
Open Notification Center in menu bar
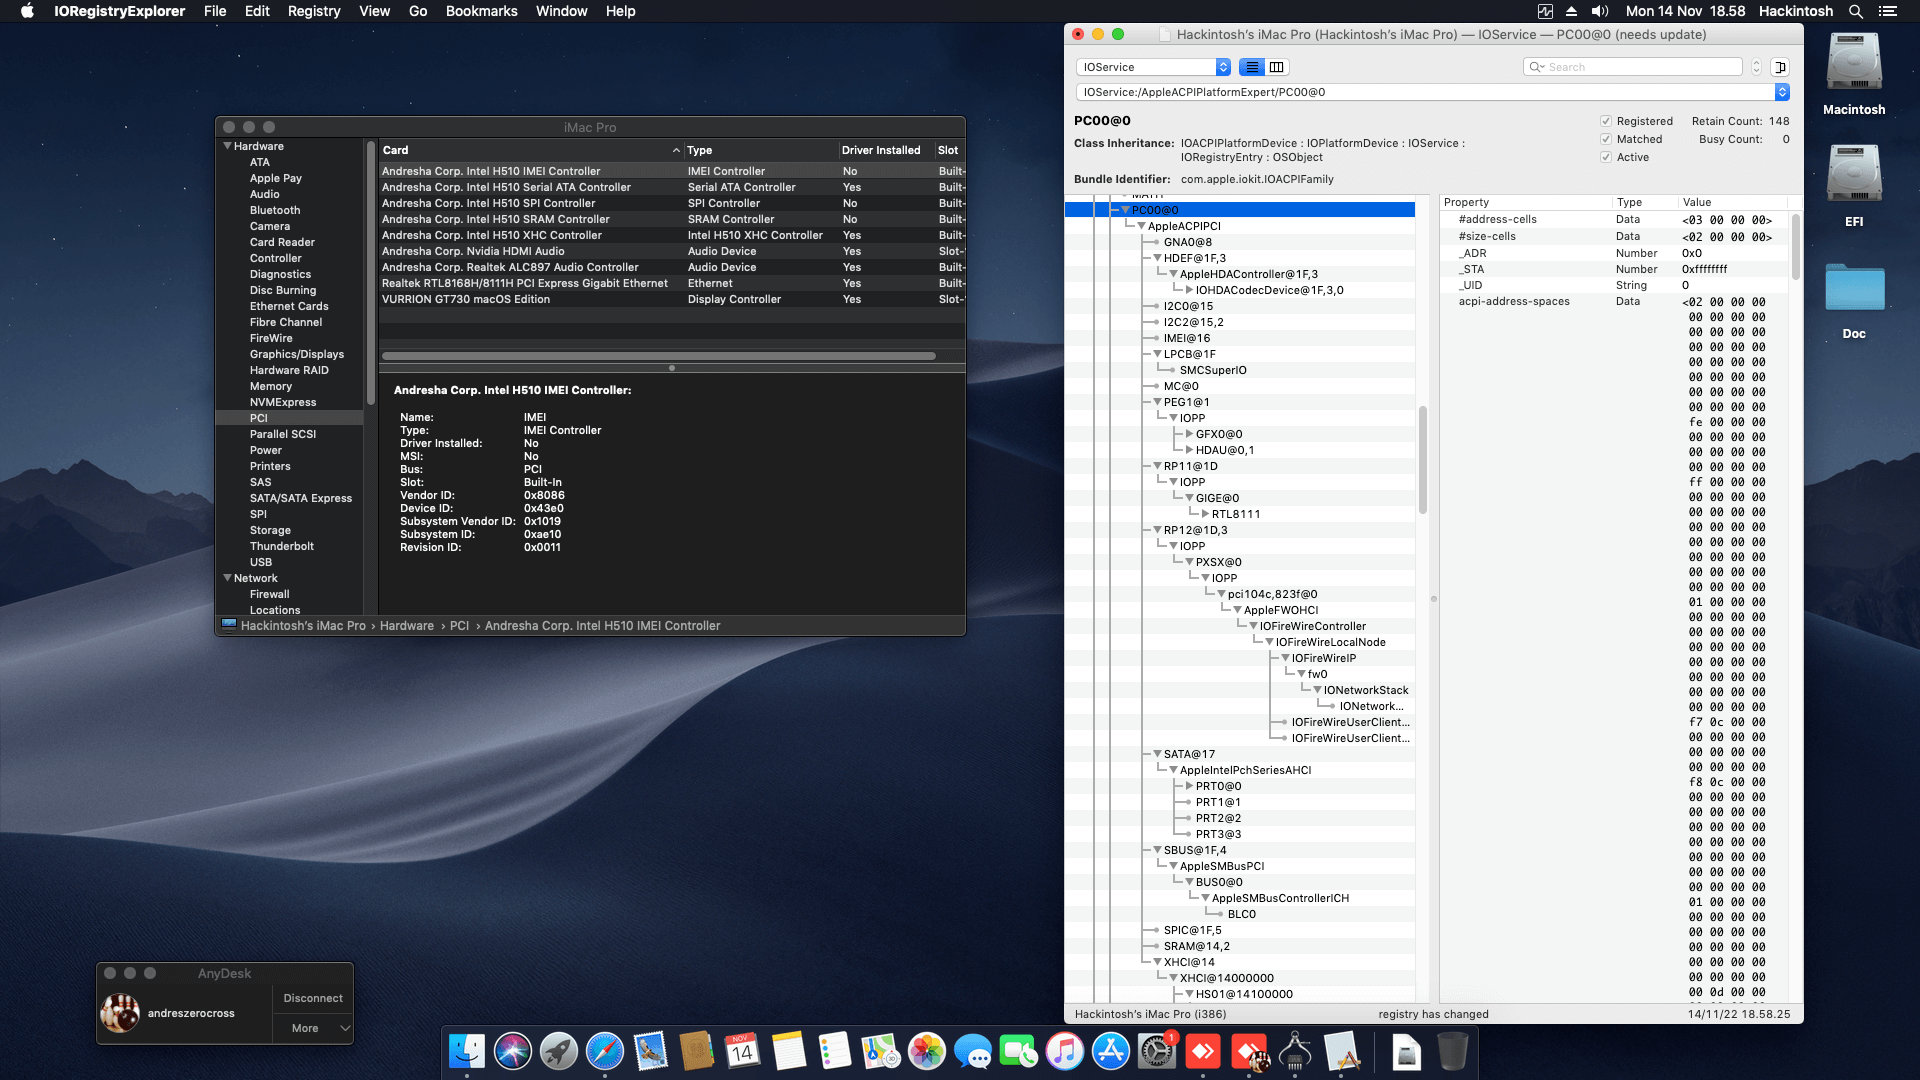pyautogui.click(x=1887, y=11)
